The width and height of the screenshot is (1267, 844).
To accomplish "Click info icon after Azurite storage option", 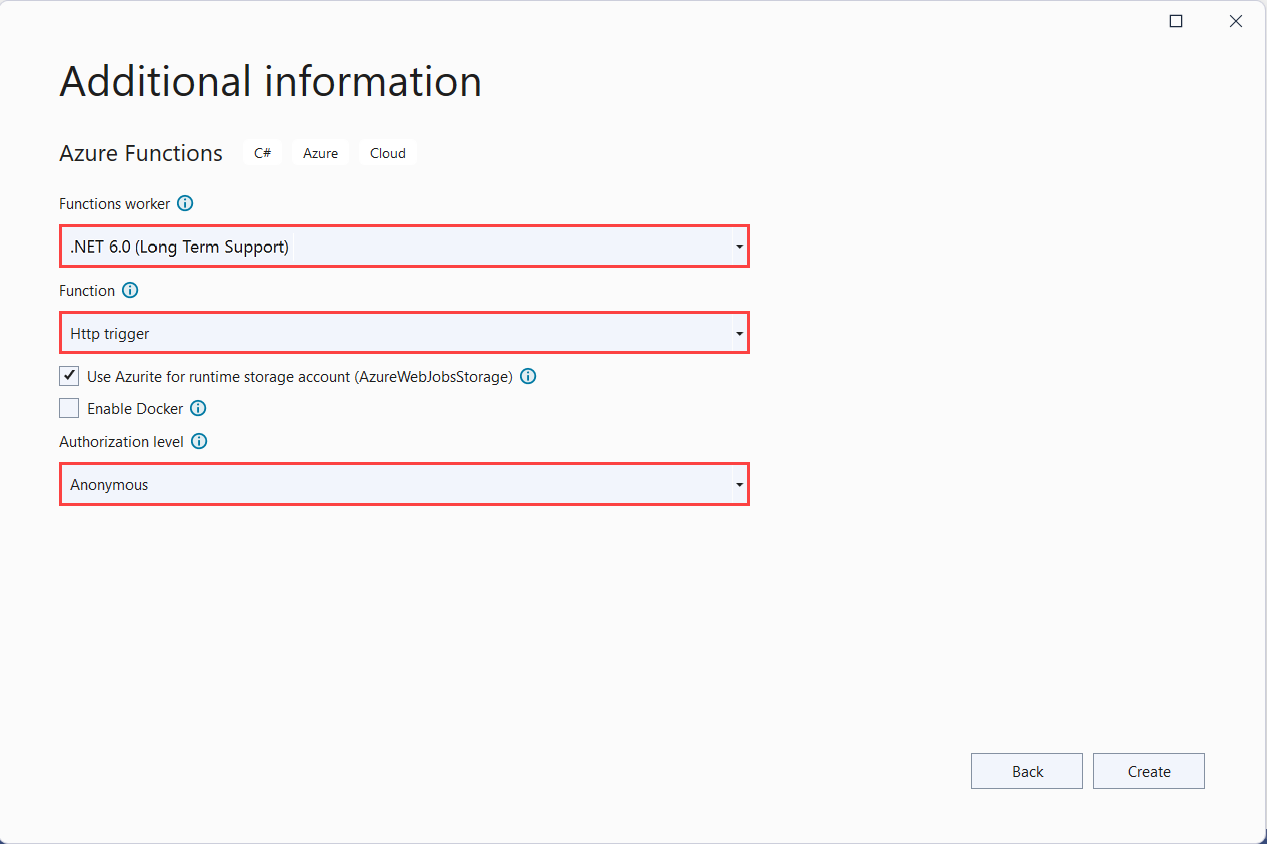I will [x=528, y=377].
